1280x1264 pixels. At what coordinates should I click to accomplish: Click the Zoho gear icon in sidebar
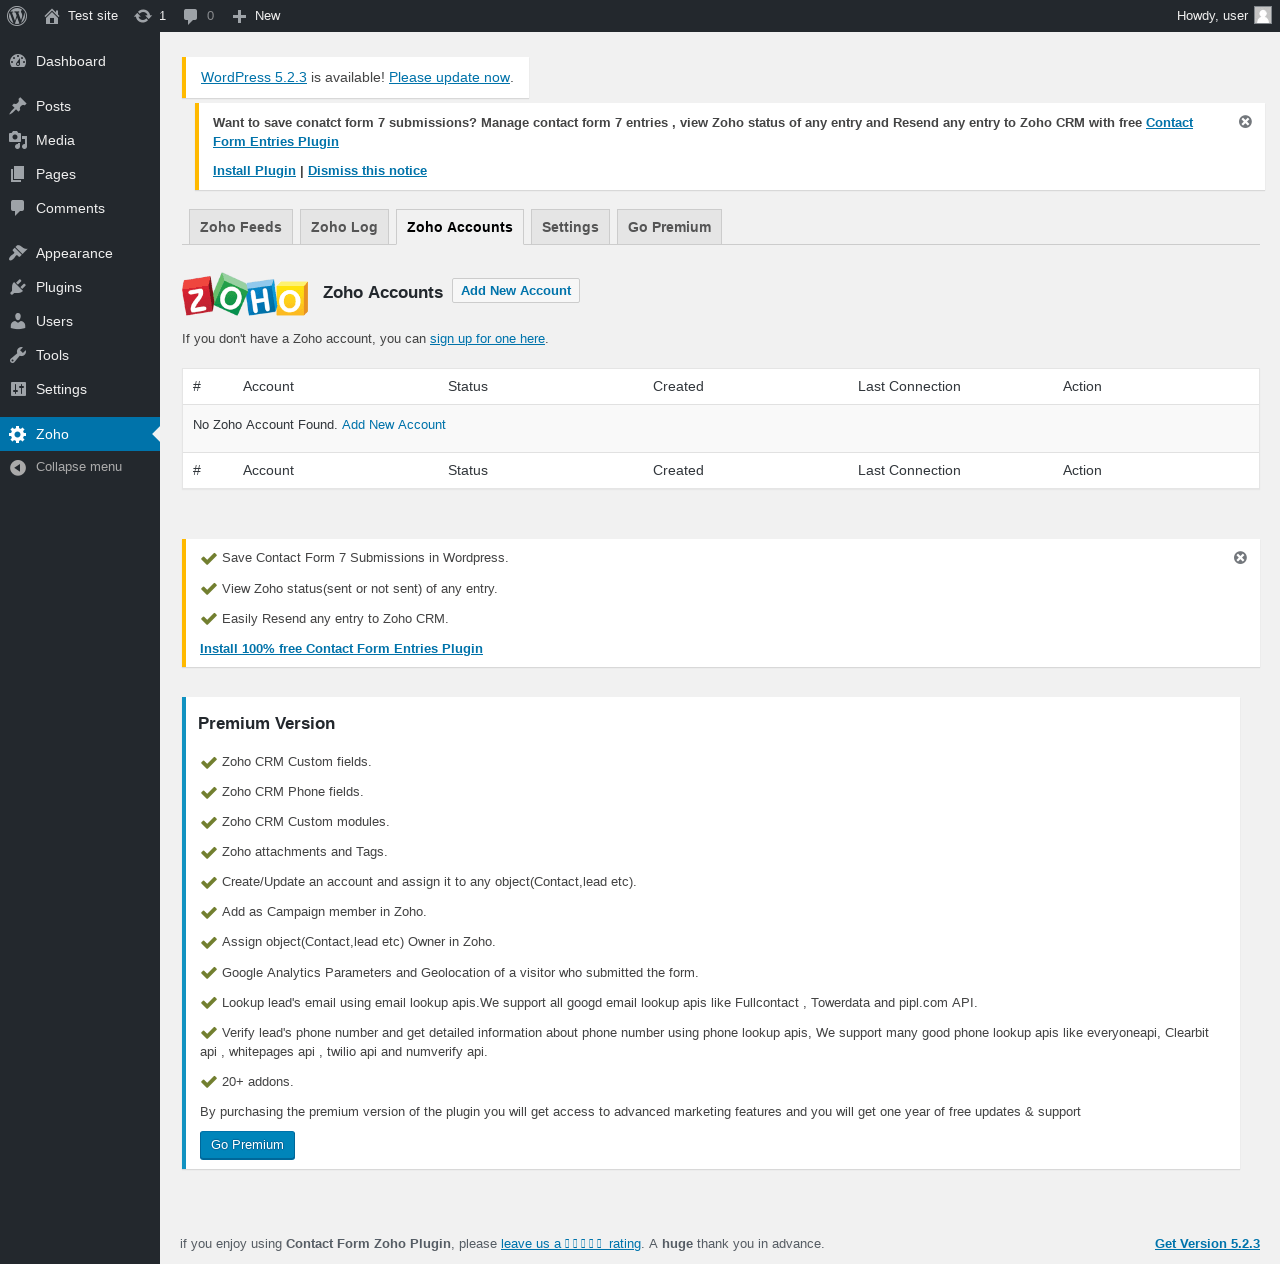(x=18, y=434)
